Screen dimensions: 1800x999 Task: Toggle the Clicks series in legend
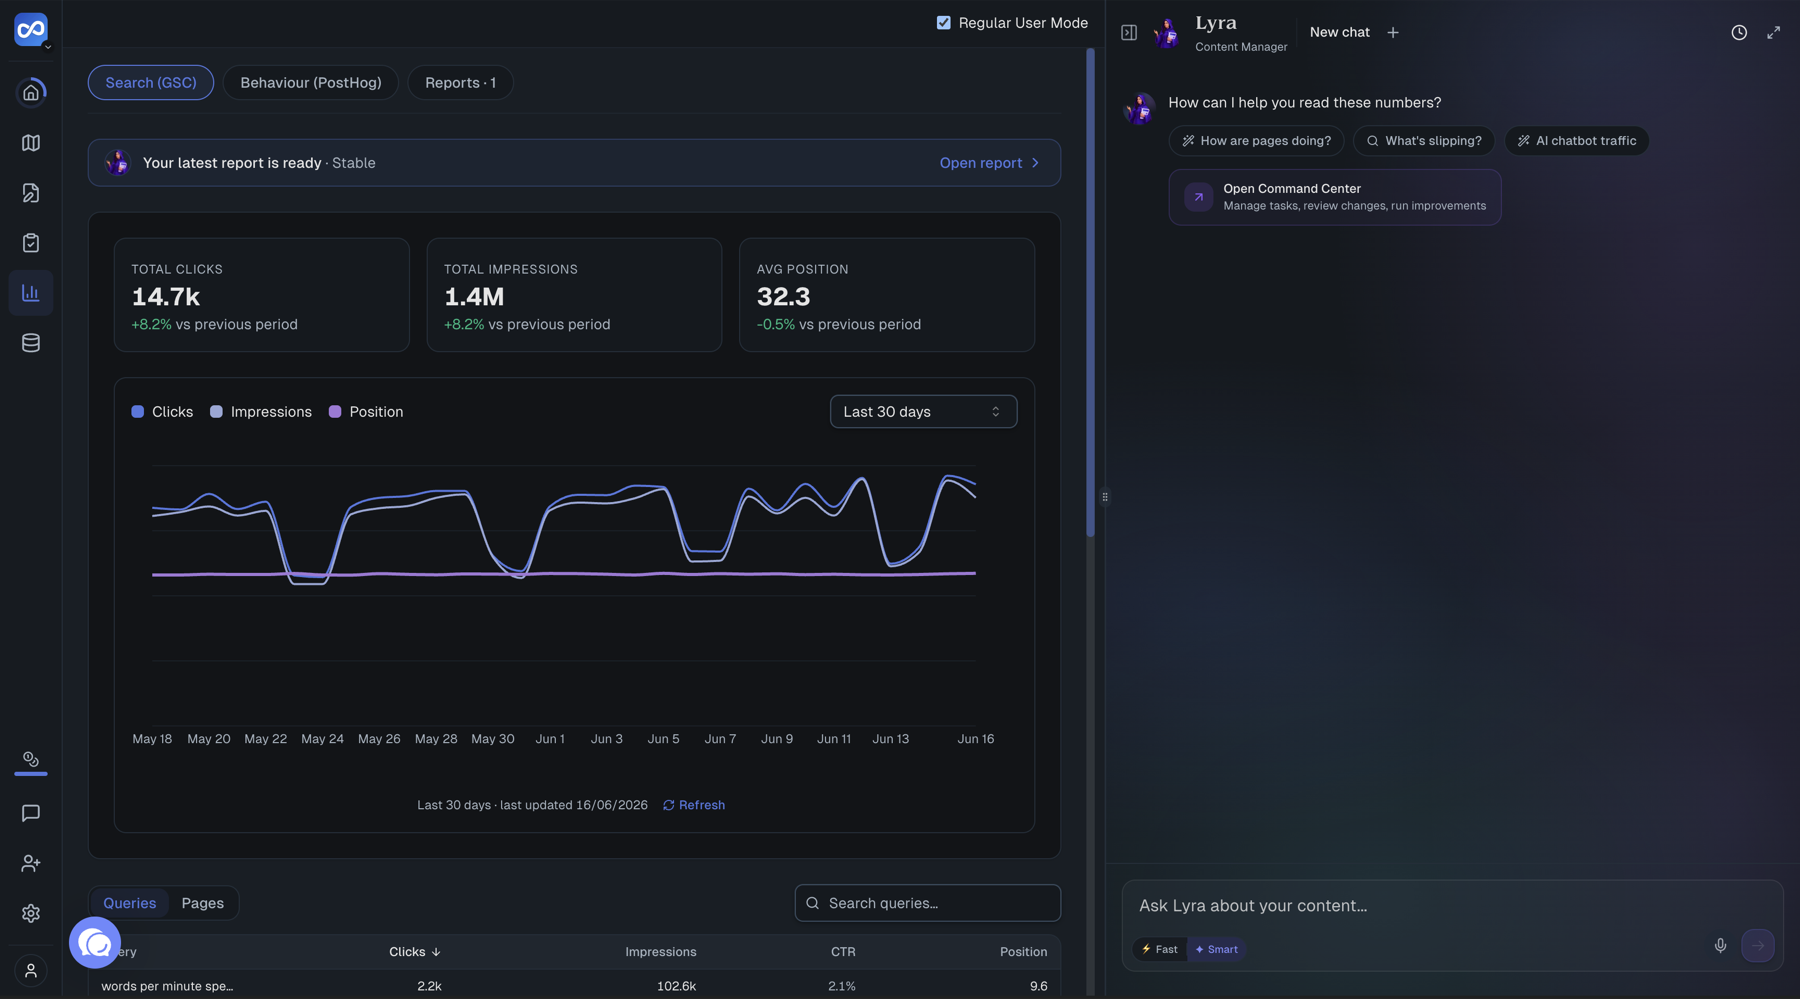[x=162, y=412]
